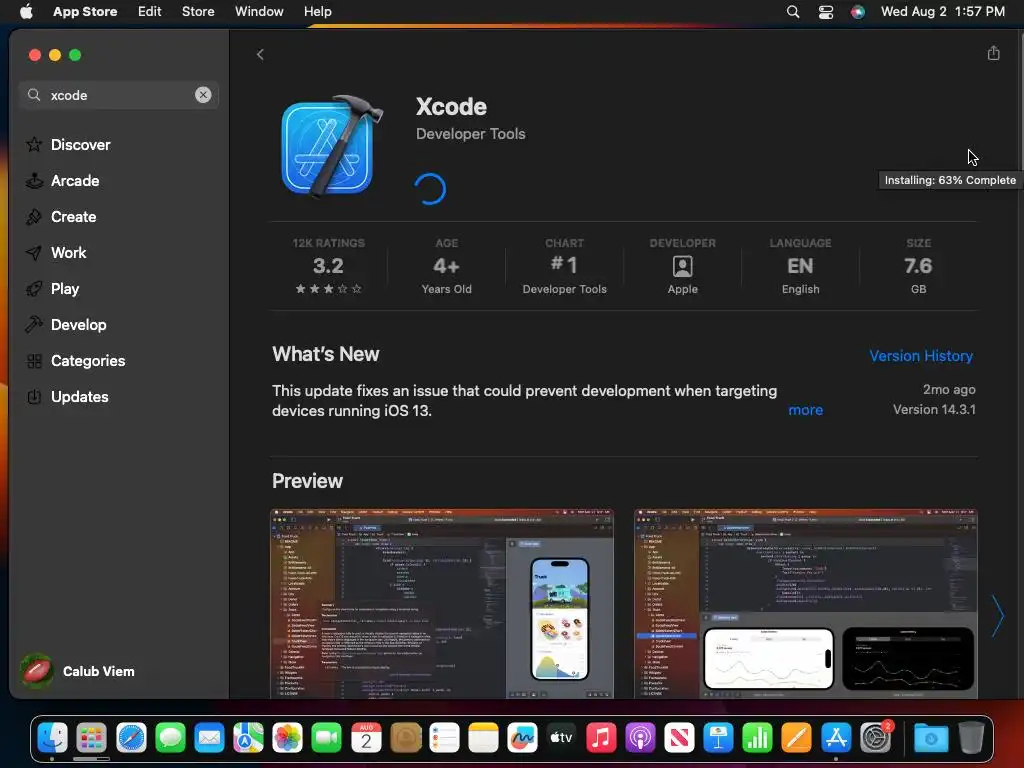
Task: Open App Store from the Dock
Action: 836,738
